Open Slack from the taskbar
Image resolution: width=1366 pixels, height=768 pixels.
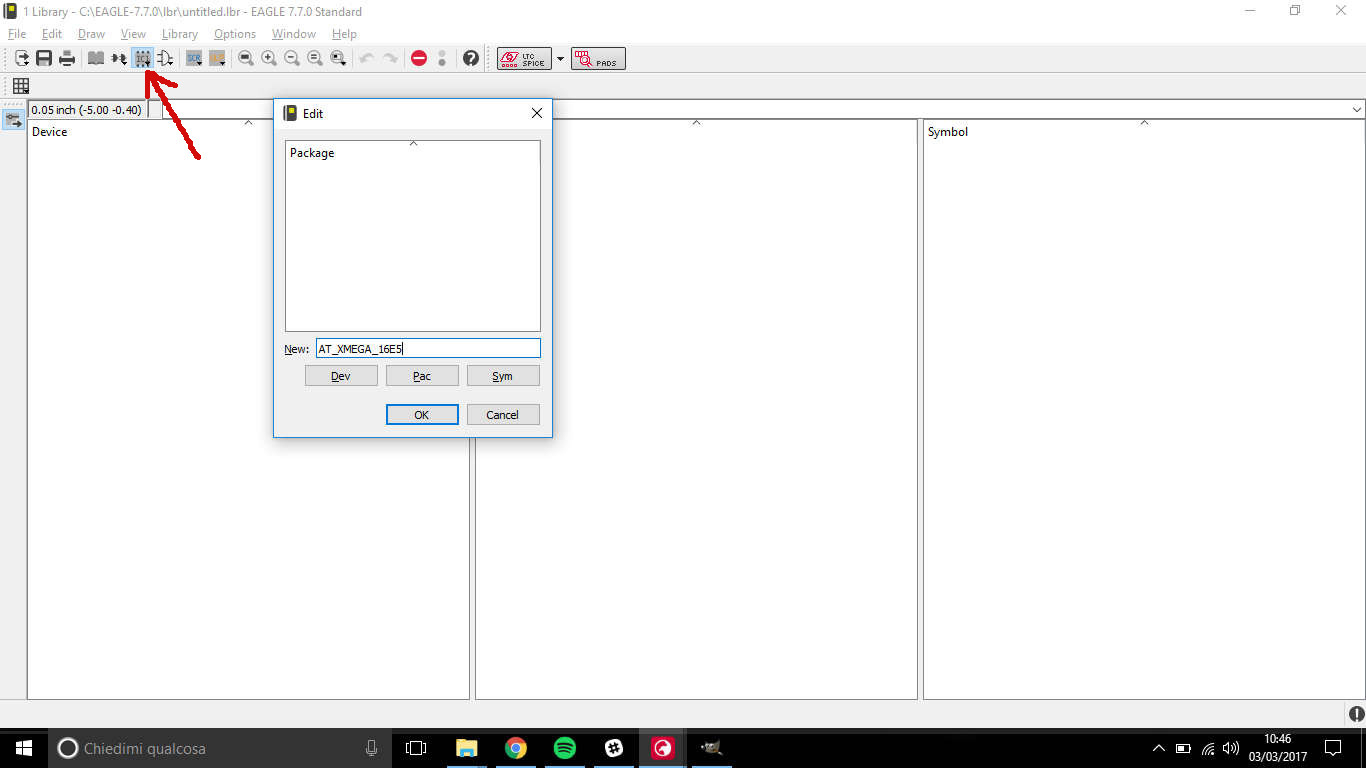pyautogui.click(x=614, y=748)
